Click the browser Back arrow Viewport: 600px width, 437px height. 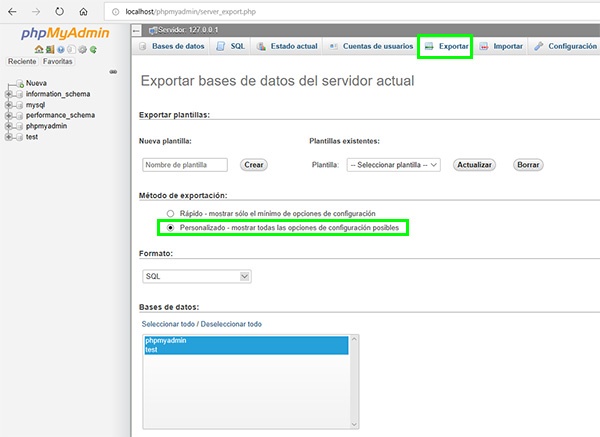[x=12, y=11]
